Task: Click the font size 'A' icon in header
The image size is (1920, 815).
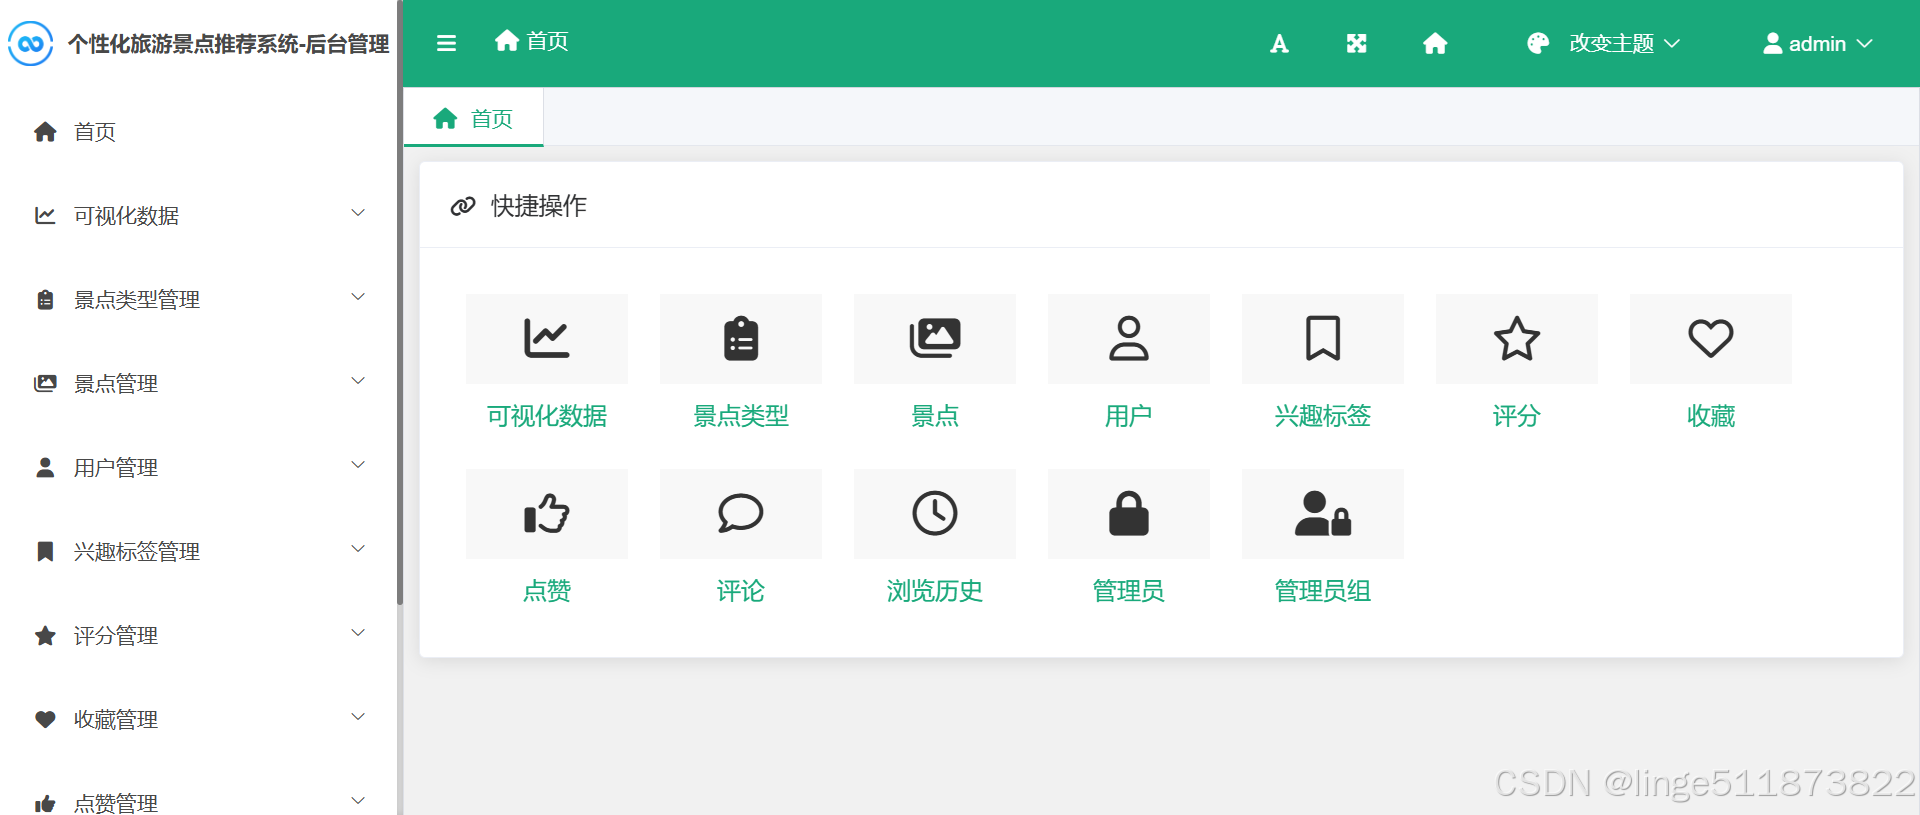Action: pos(1279,44)
